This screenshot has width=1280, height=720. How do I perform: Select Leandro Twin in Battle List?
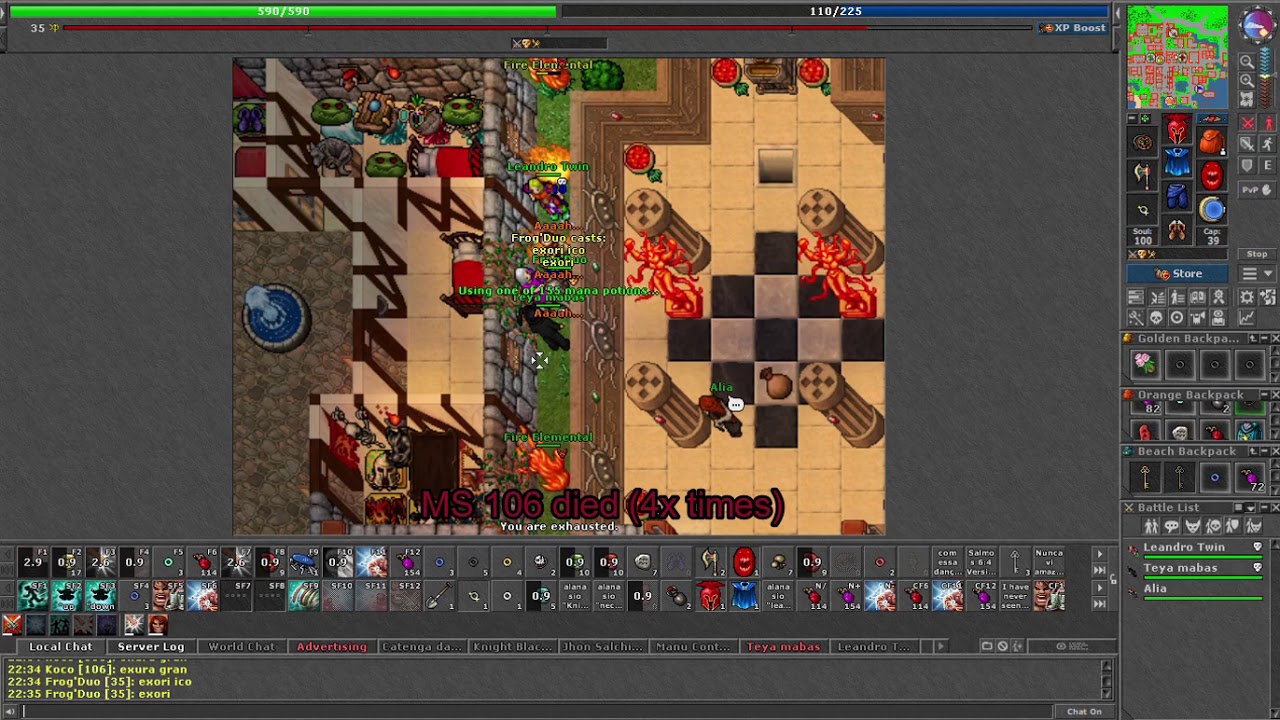coord(1194,548)
